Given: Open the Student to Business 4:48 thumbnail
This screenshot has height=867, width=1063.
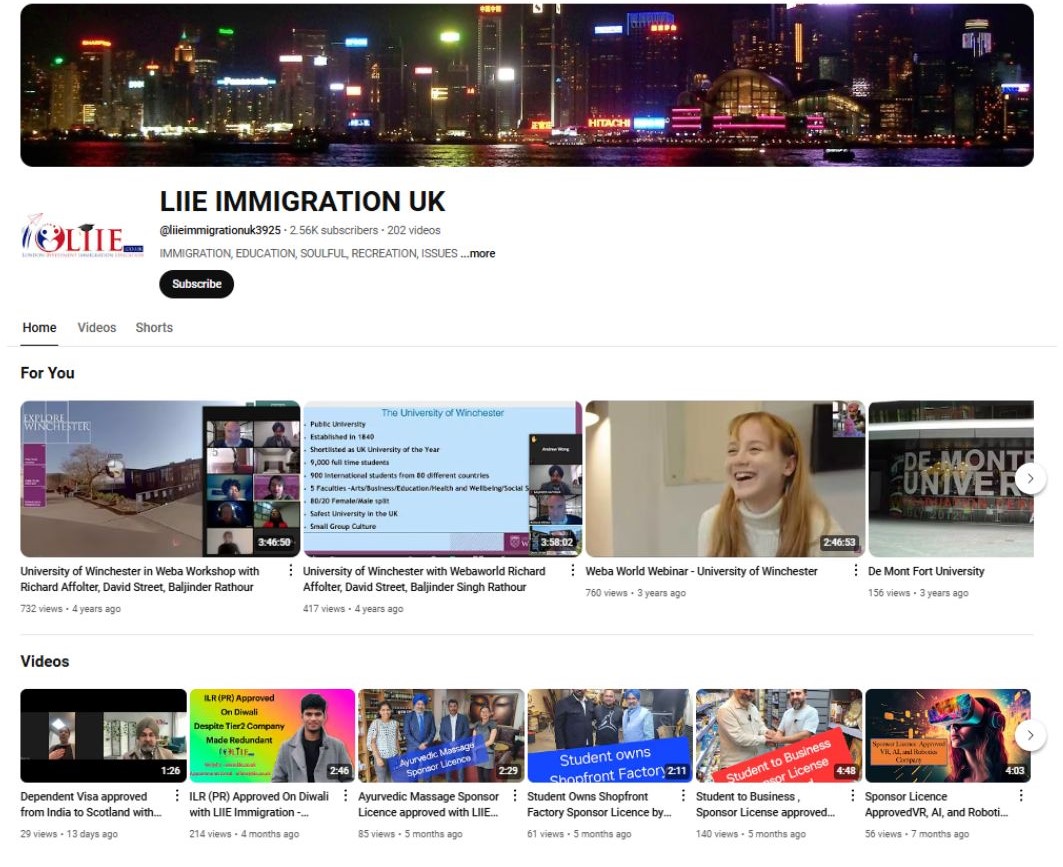Looking at the screenshot, I should click(779, 735).
